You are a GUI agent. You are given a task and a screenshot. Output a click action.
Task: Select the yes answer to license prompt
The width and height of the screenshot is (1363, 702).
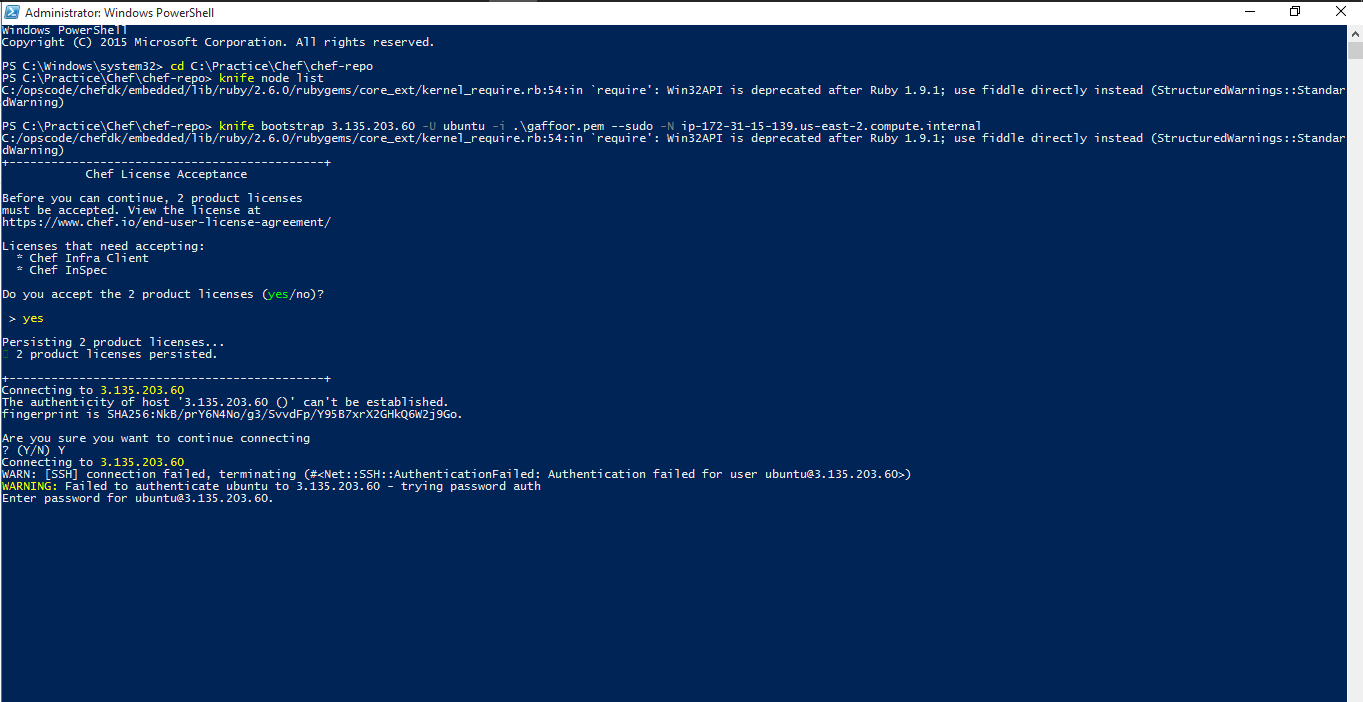click(x=32, y=317)
